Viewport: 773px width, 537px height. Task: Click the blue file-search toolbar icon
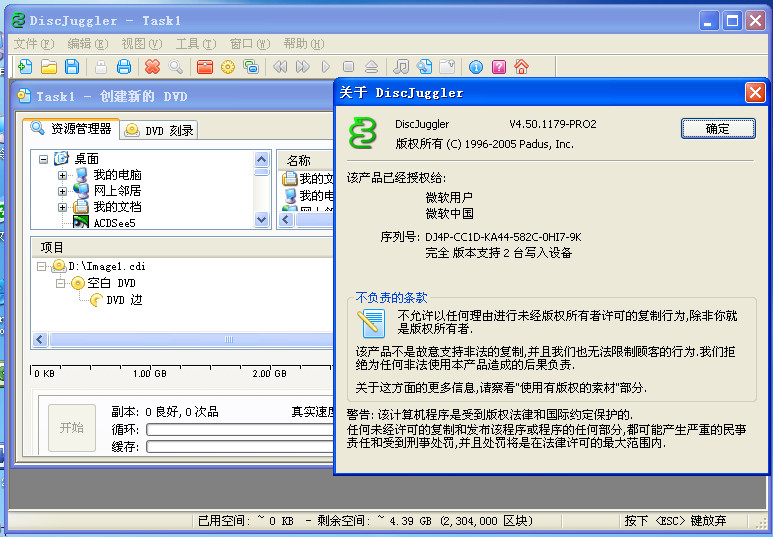[424, 67]
